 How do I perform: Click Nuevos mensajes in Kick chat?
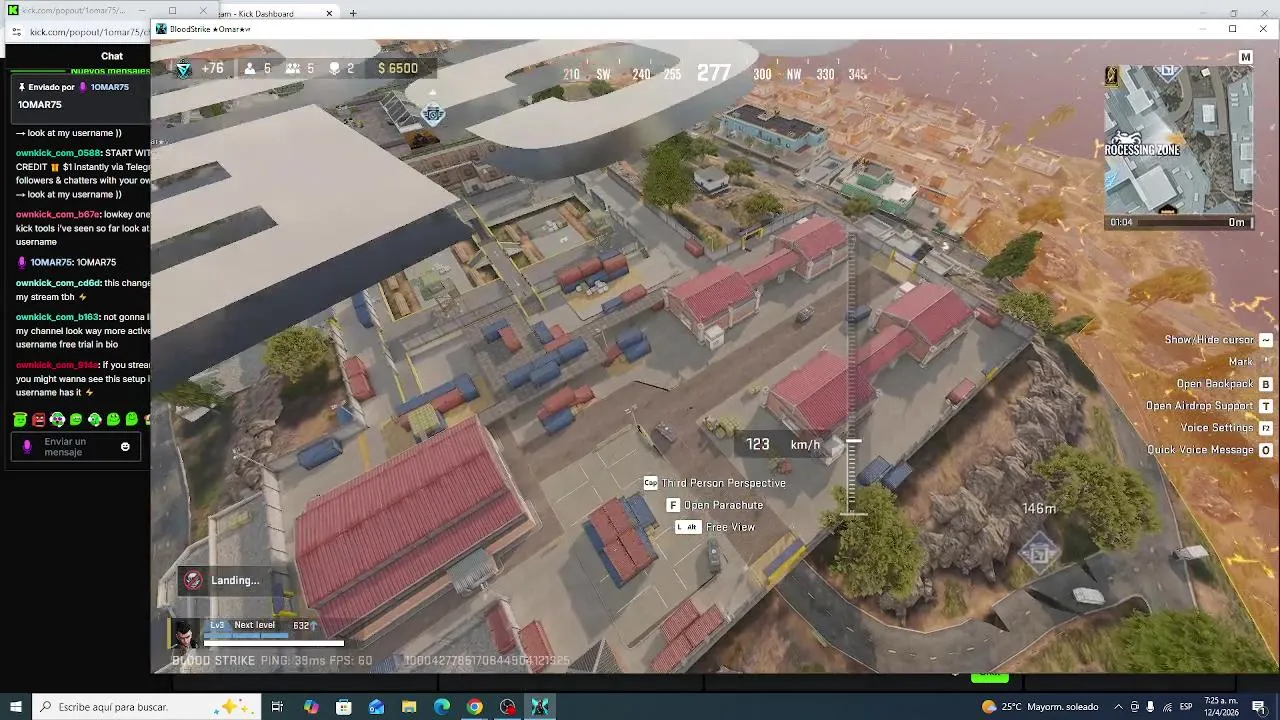pos(109,71)
